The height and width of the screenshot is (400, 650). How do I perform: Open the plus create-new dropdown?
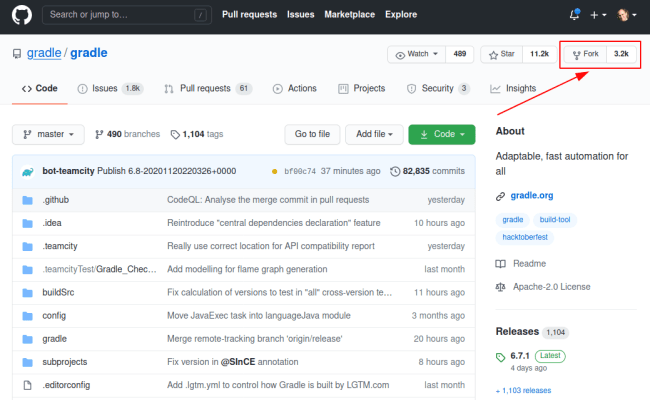tap(598, 15)
